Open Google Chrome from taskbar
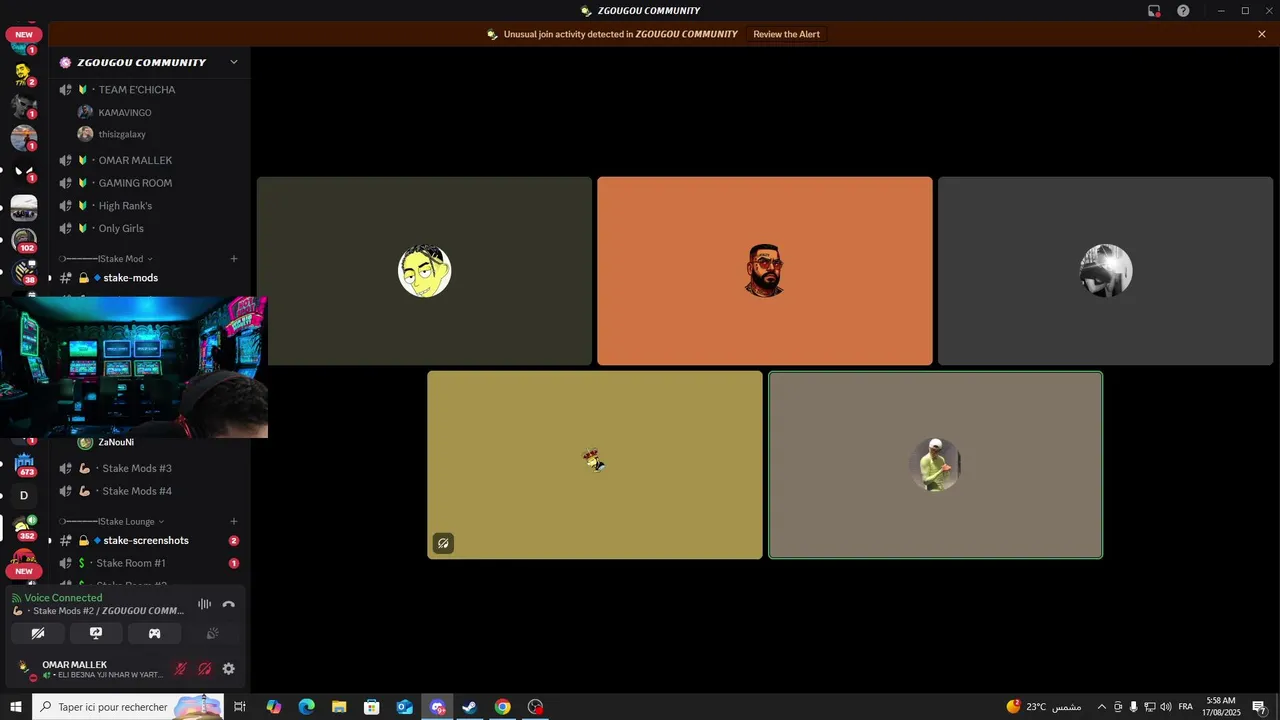Screen dimensions: 1280x720 pos(502,707)
